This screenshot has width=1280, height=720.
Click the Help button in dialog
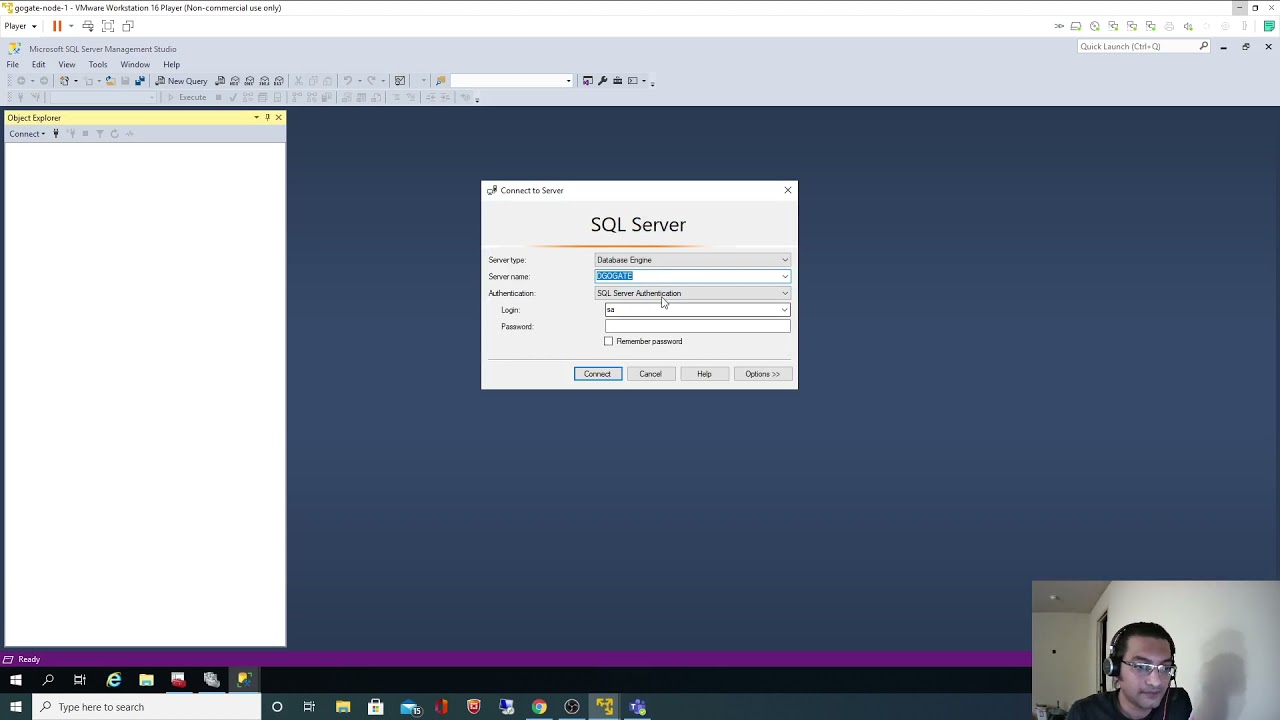coord(704,374)
